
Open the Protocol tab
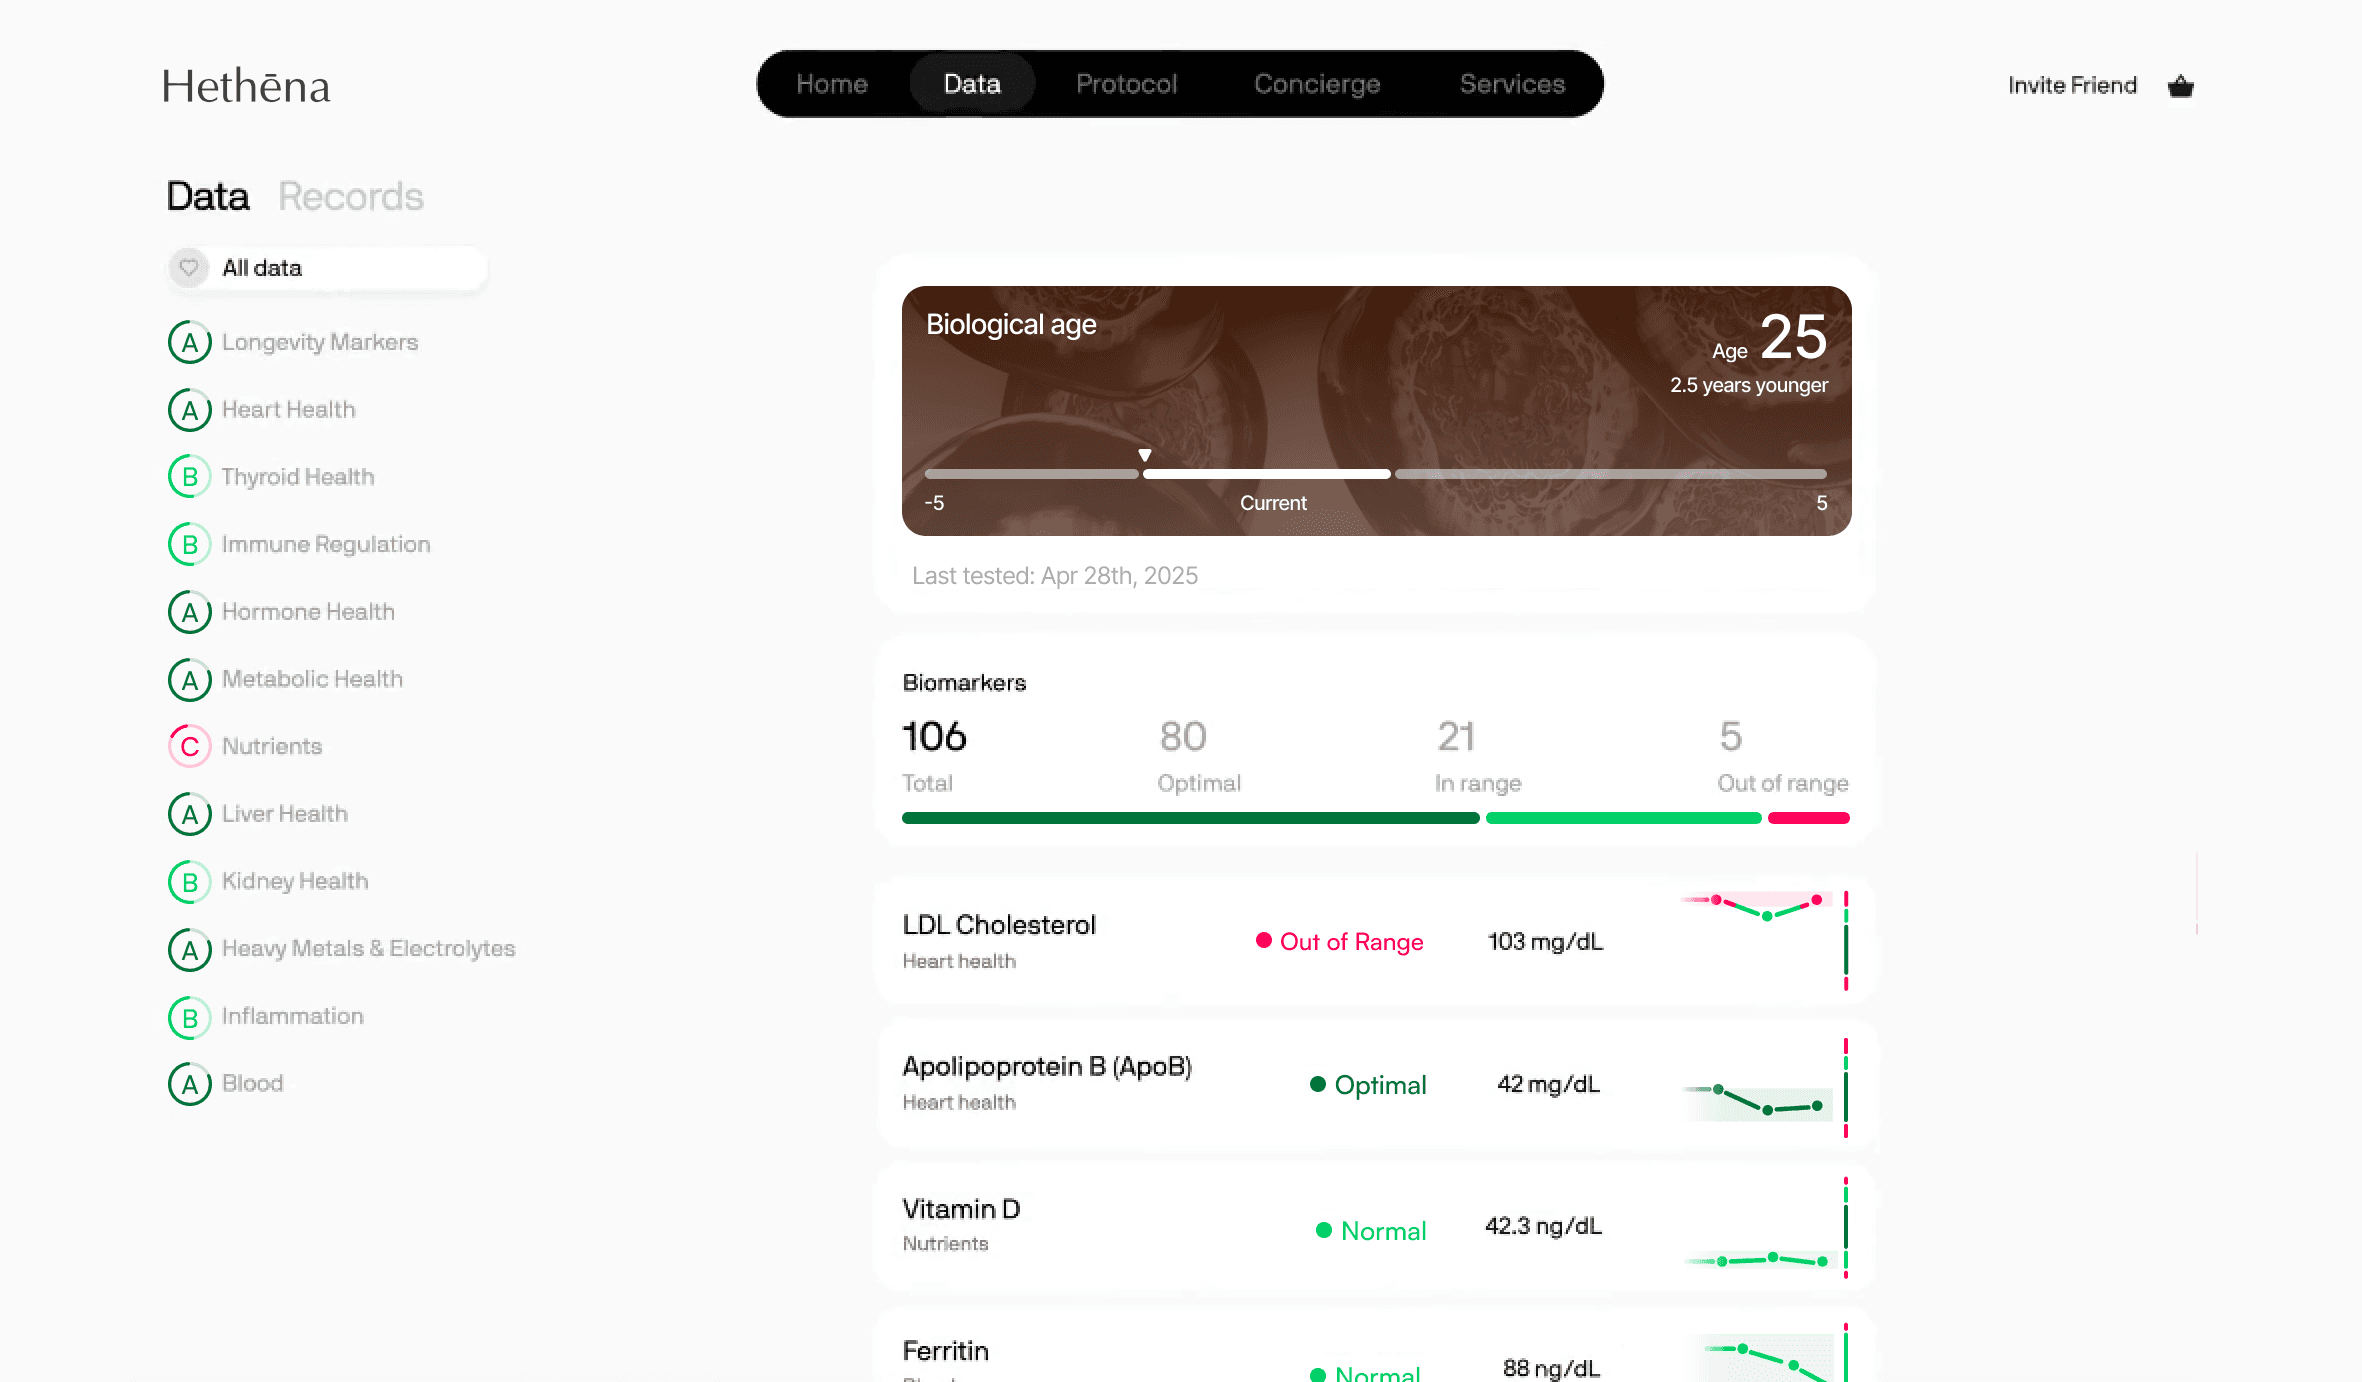pyautogui.click(x=1126, y=84)
